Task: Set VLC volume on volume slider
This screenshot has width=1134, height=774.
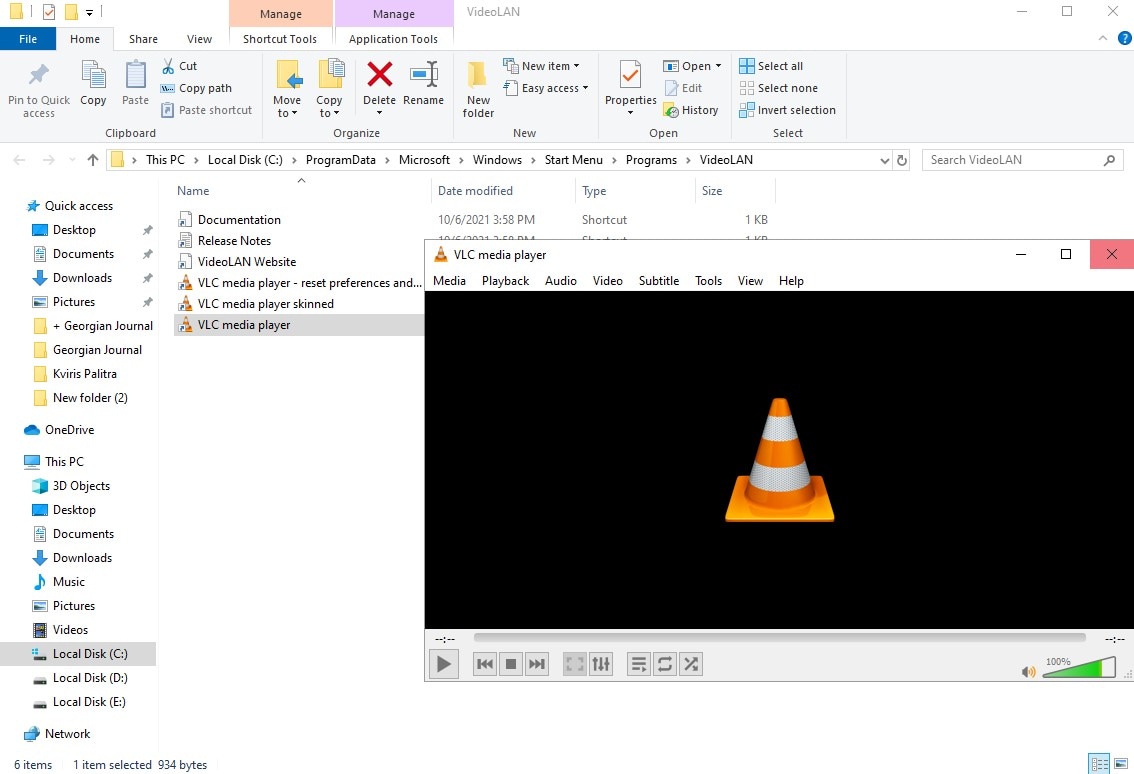Action: click(1079, 667)
